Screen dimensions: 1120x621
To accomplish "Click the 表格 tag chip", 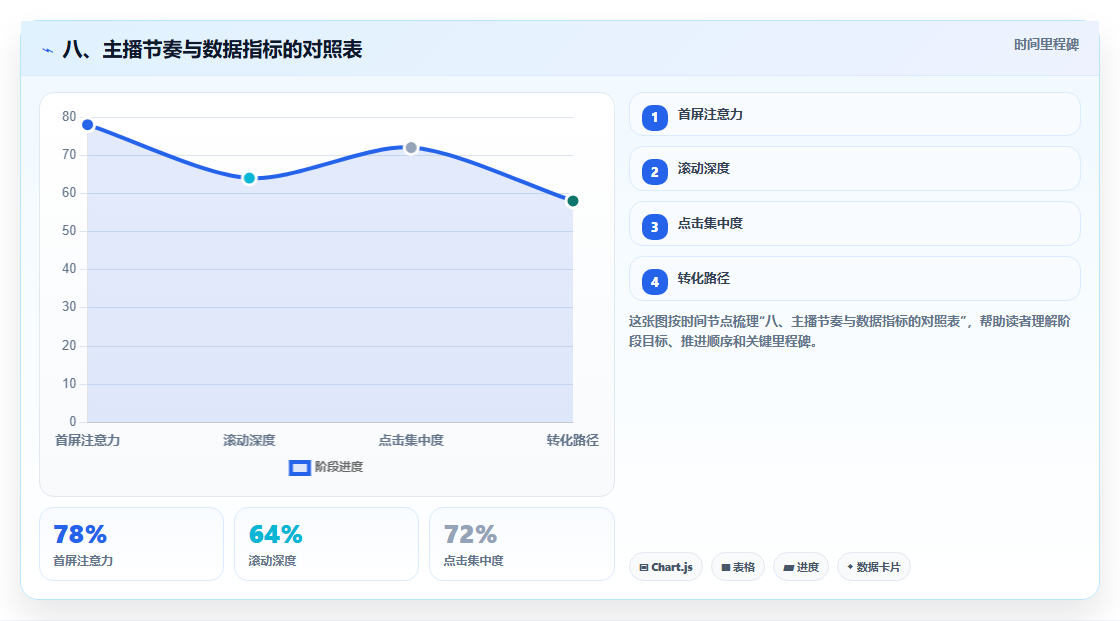I will [738, 567].
